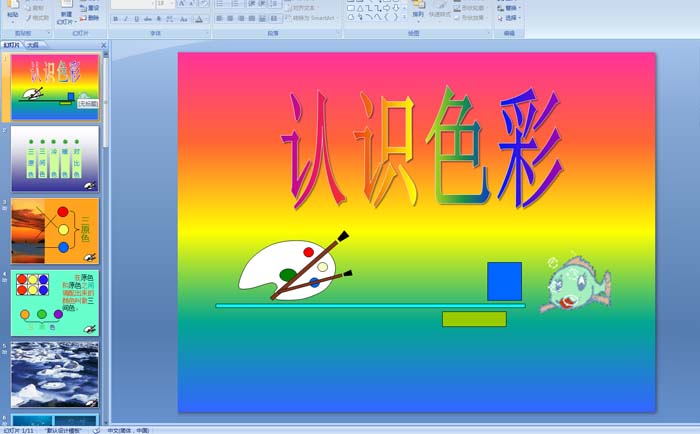The width and height of the screenshot is (700, 434).
Task: Open the Shape Outline menu
Action: tap(471, 8)
